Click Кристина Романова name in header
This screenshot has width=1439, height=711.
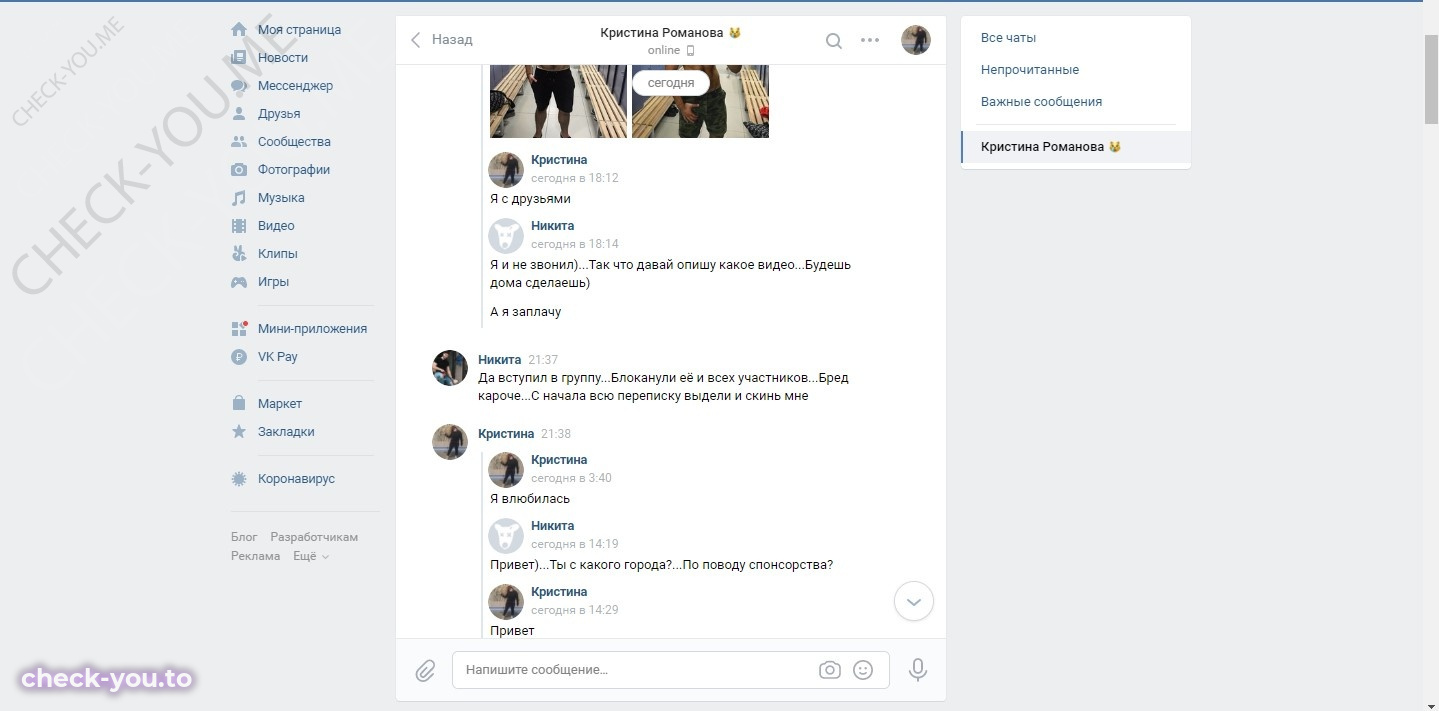click(662, 33)
